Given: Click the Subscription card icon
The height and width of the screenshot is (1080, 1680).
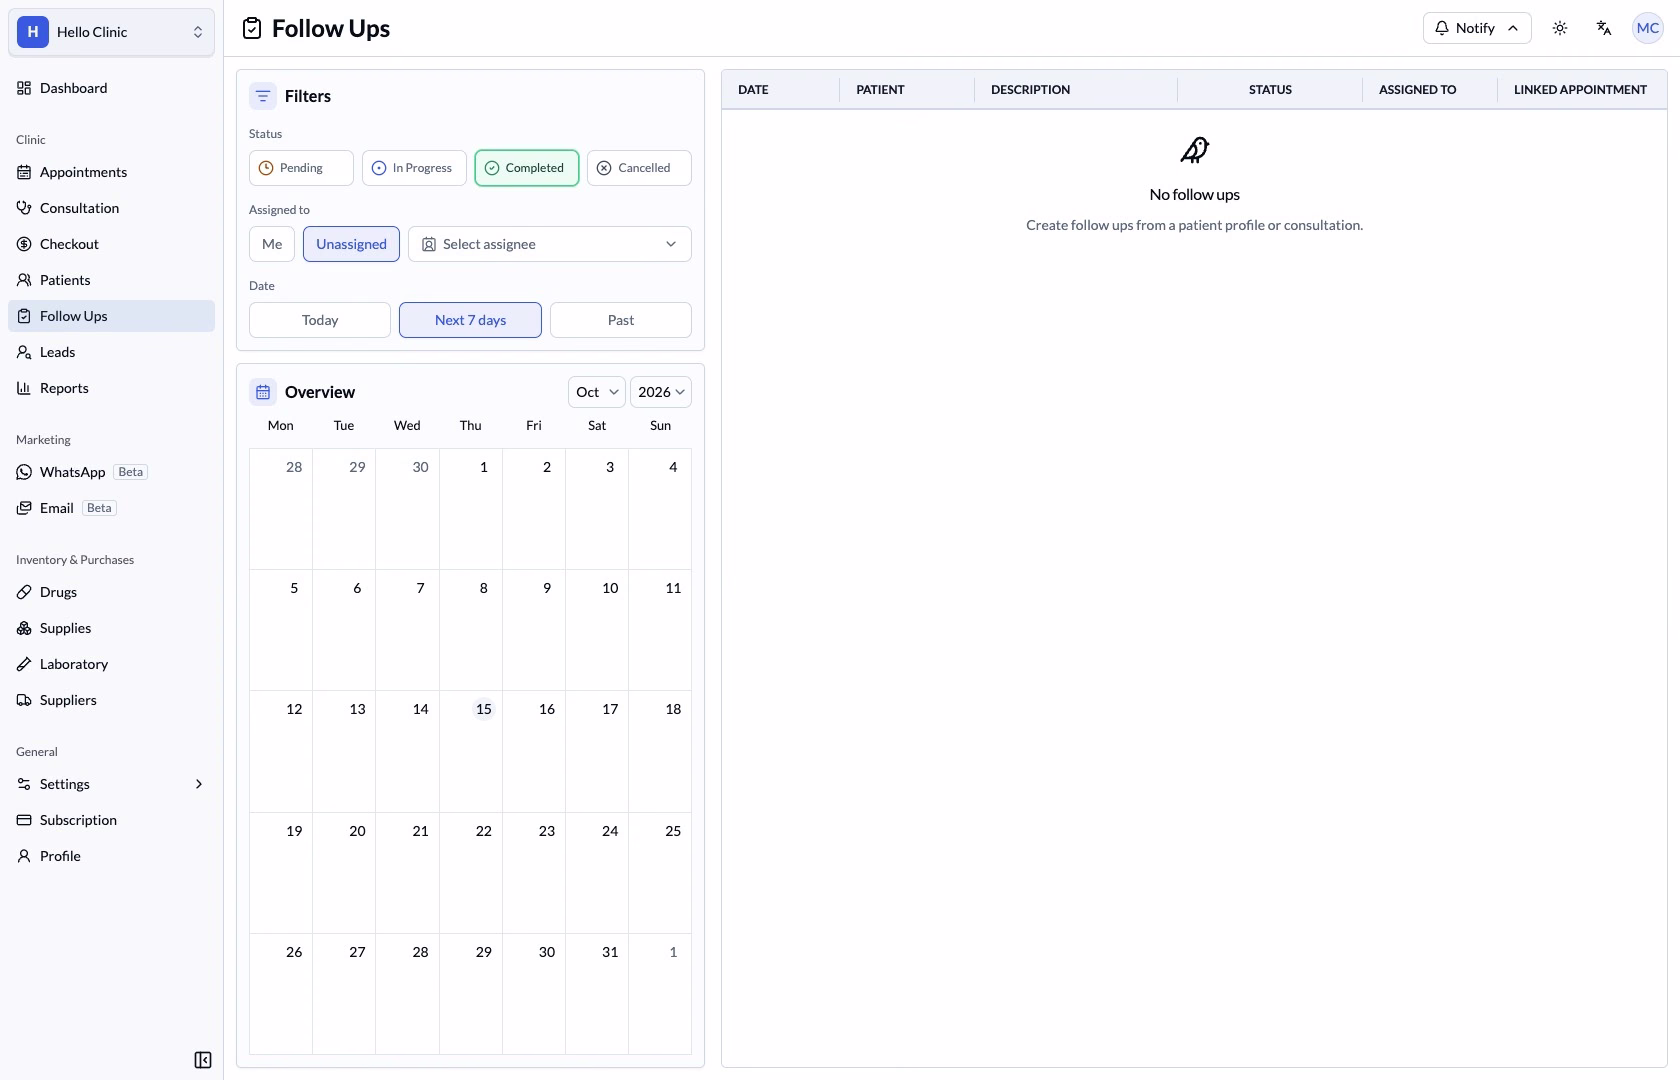Looking at the screenshot, I should [24, 820].
